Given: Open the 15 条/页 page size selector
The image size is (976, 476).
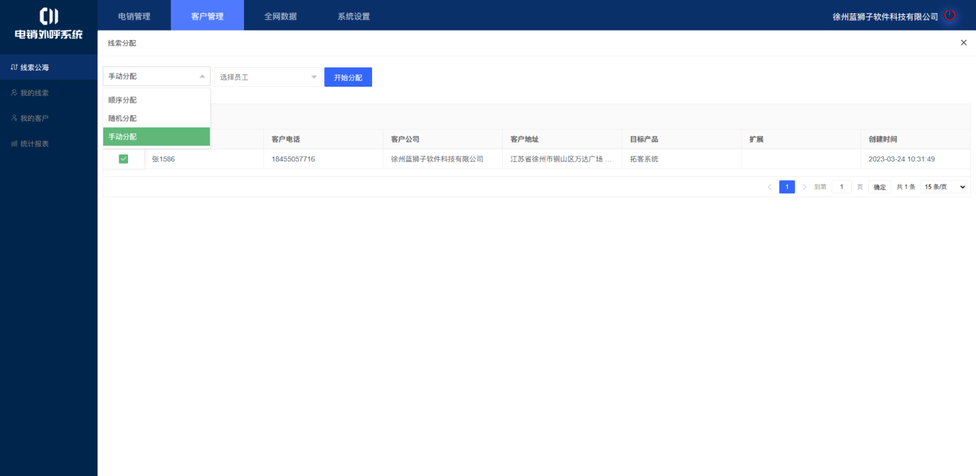Looking at the screenshot, I should click(x=944, y=187).
